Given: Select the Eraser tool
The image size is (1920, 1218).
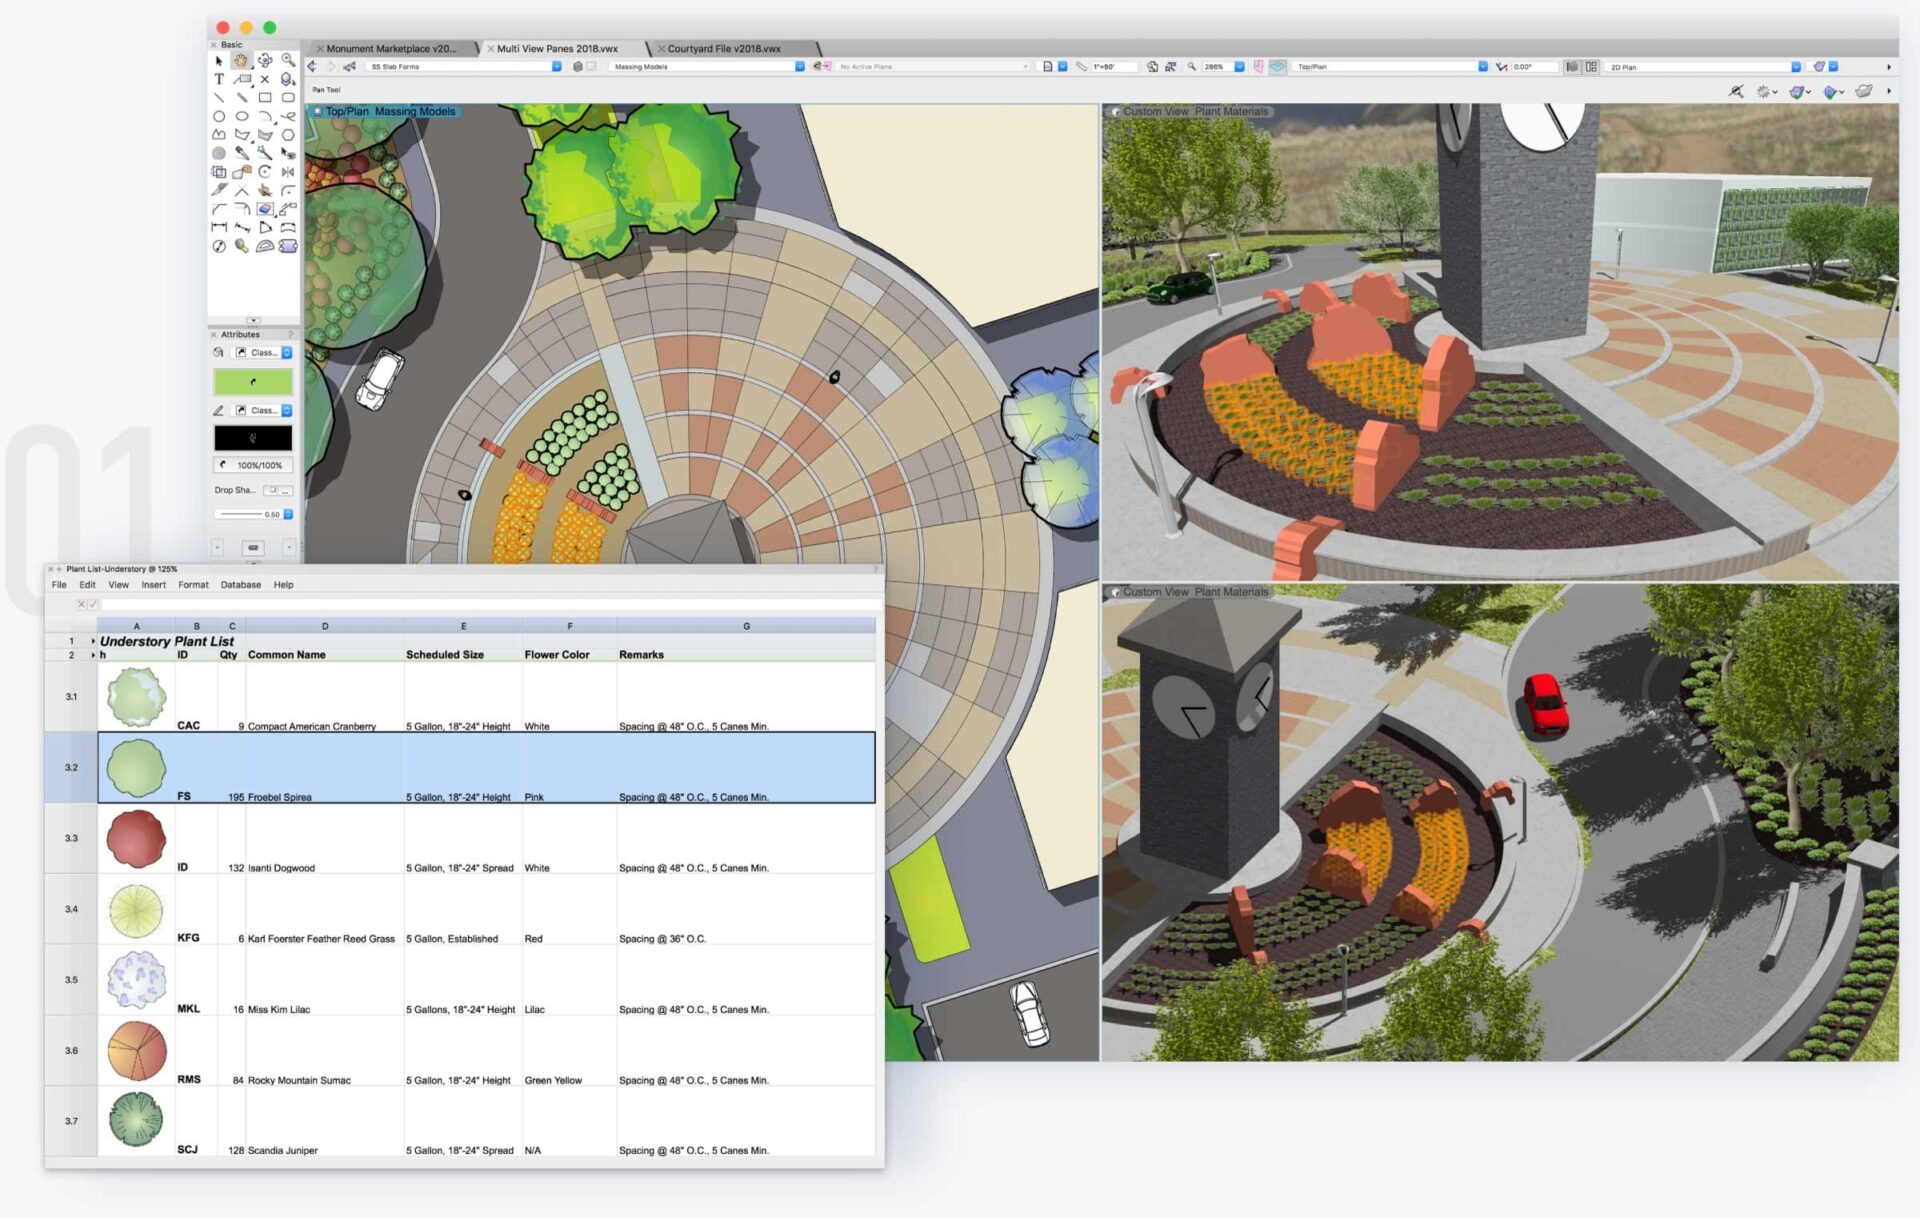Looking at the screenshot, I should [265, 209].
